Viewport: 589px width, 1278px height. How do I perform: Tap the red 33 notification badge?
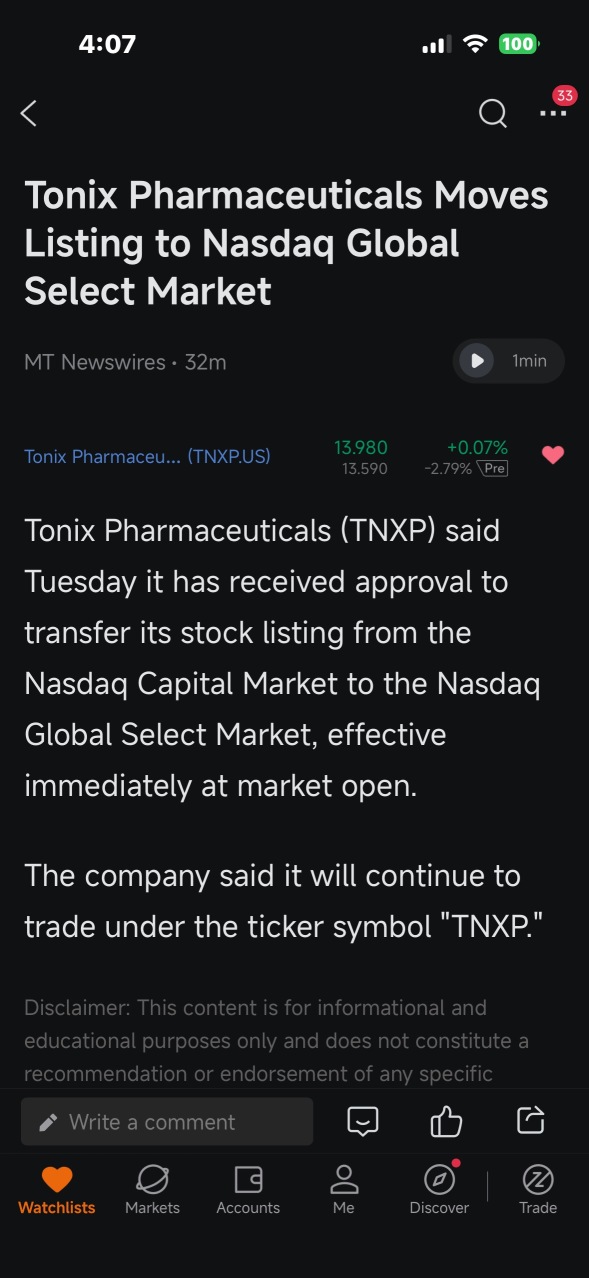(565, 96)
